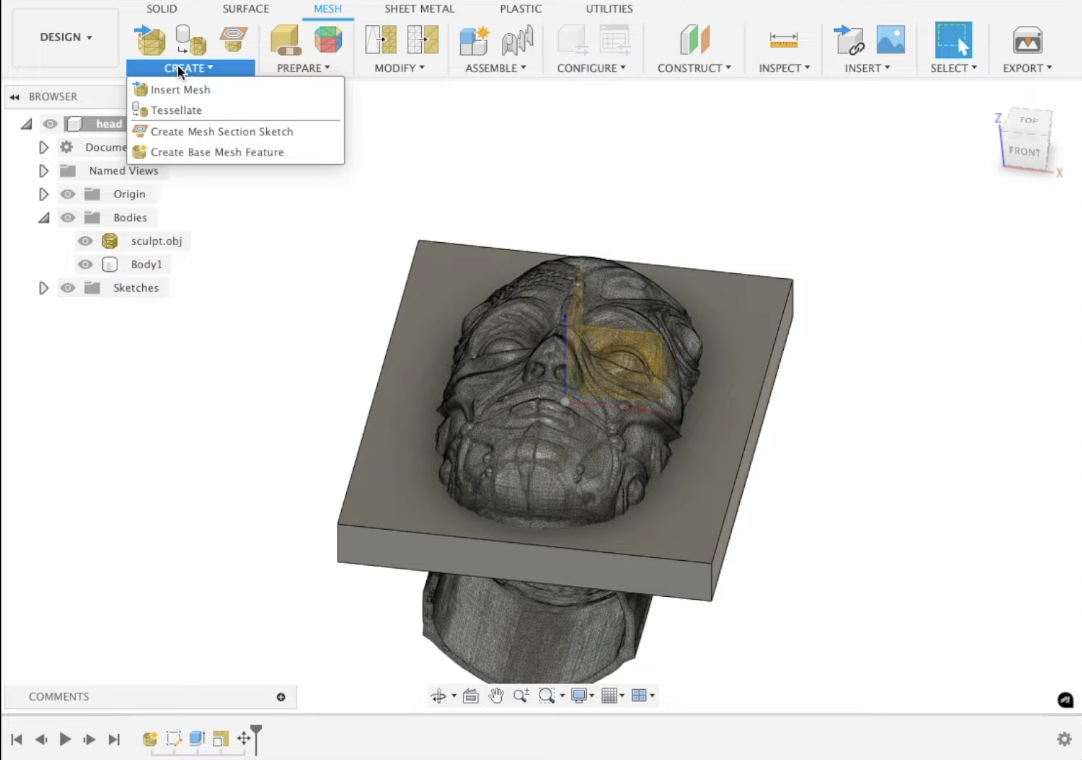
Task: Add a comment with plus icon
Action: 281,696
